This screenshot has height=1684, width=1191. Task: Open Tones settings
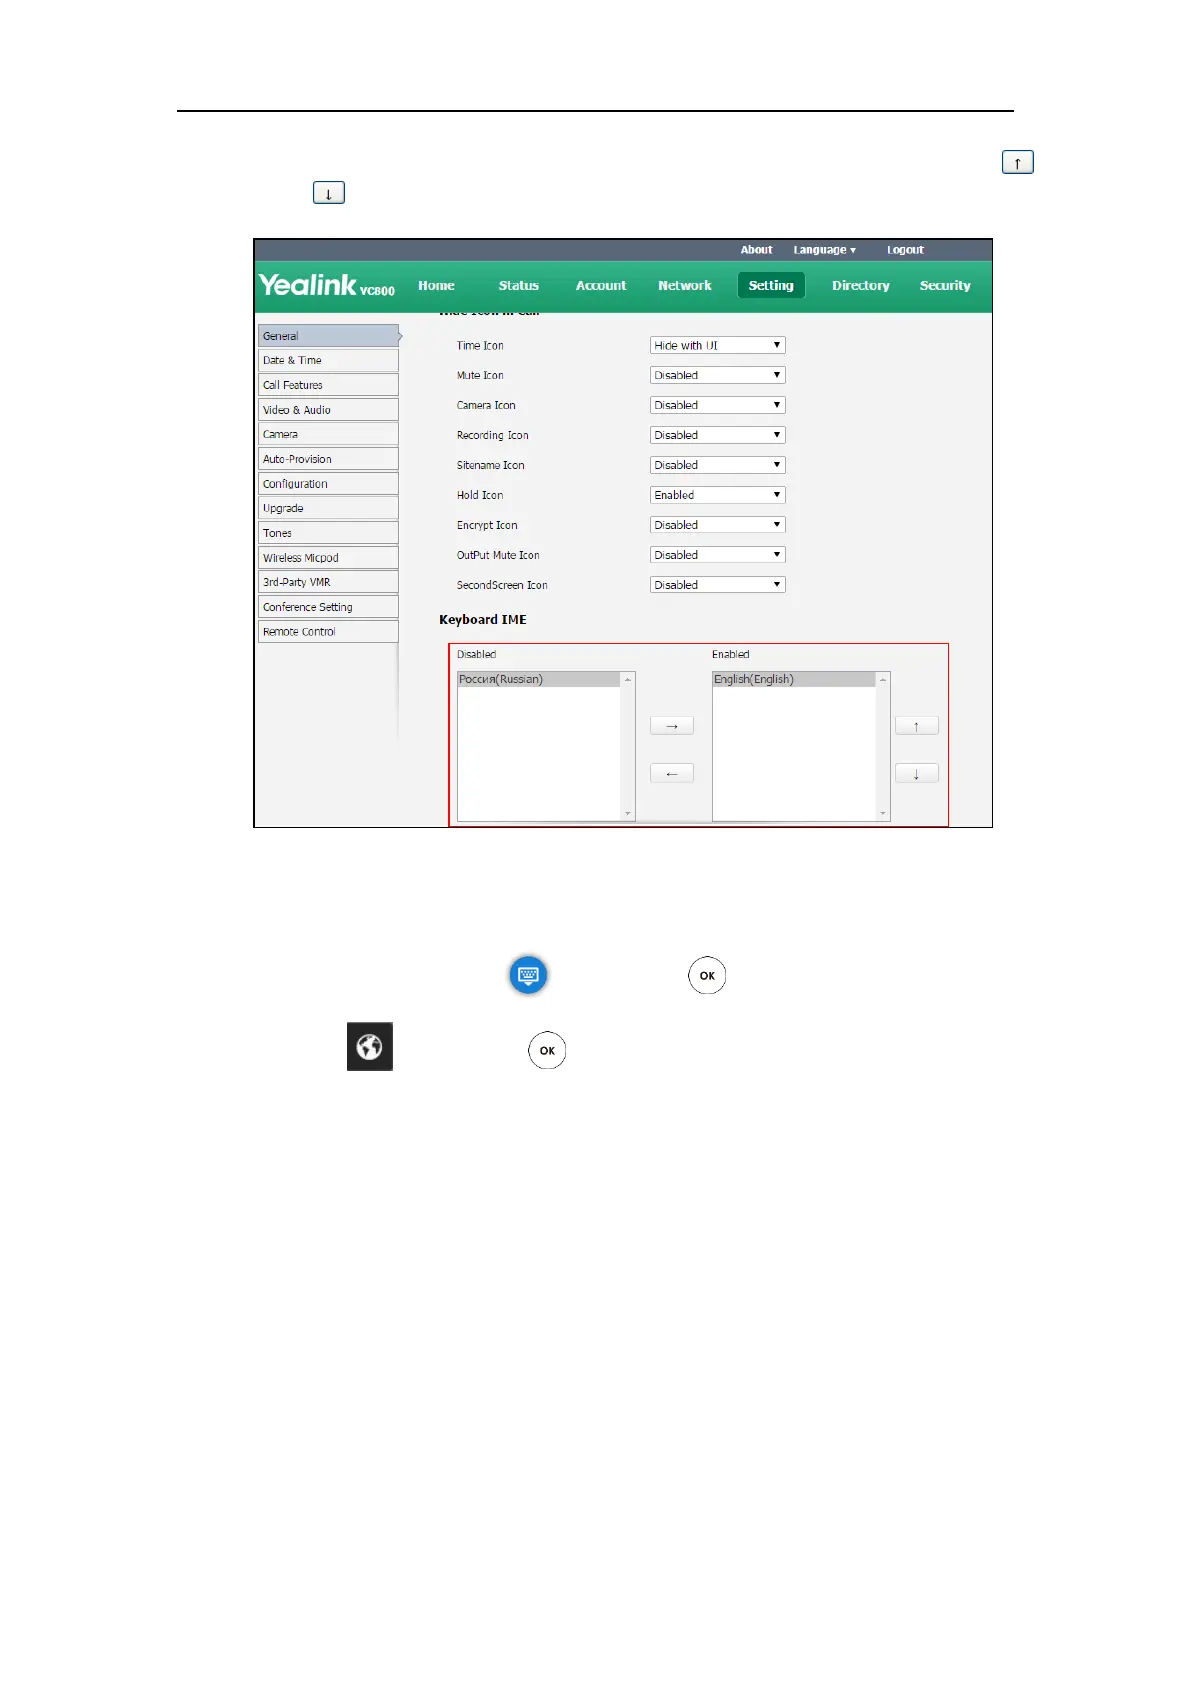click(x=328, y=533)
